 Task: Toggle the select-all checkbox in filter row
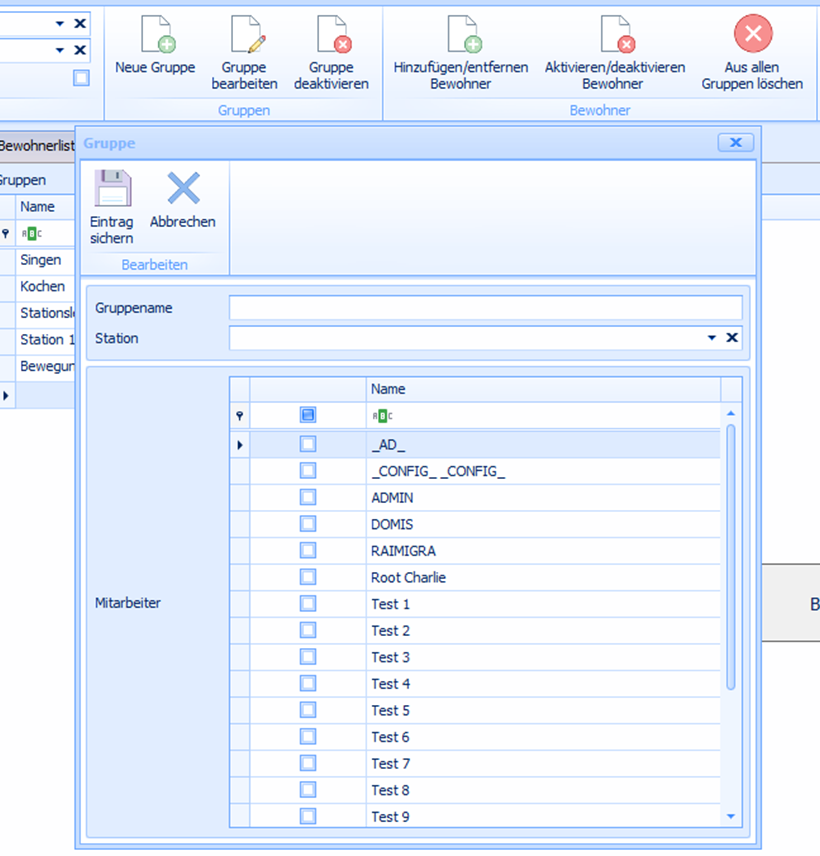coord(308,415)
